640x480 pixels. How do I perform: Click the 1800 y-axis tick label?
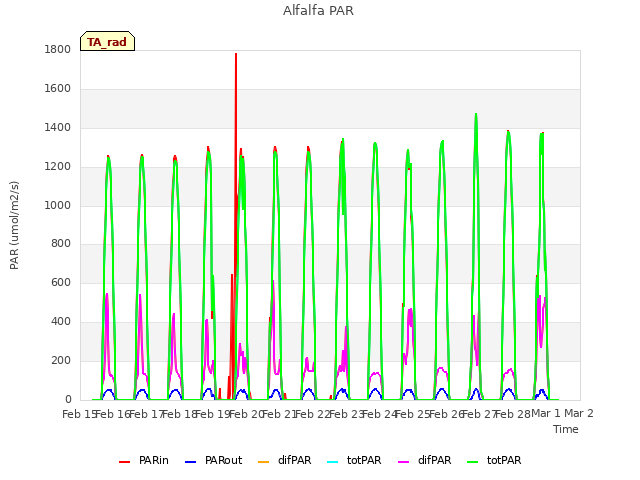point(58,49)
